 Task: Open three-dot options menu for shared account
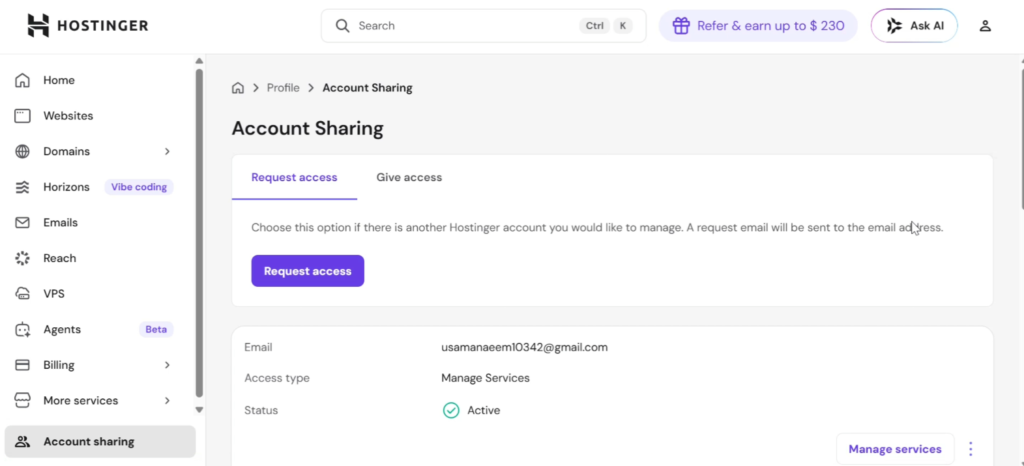coord(970,449)
